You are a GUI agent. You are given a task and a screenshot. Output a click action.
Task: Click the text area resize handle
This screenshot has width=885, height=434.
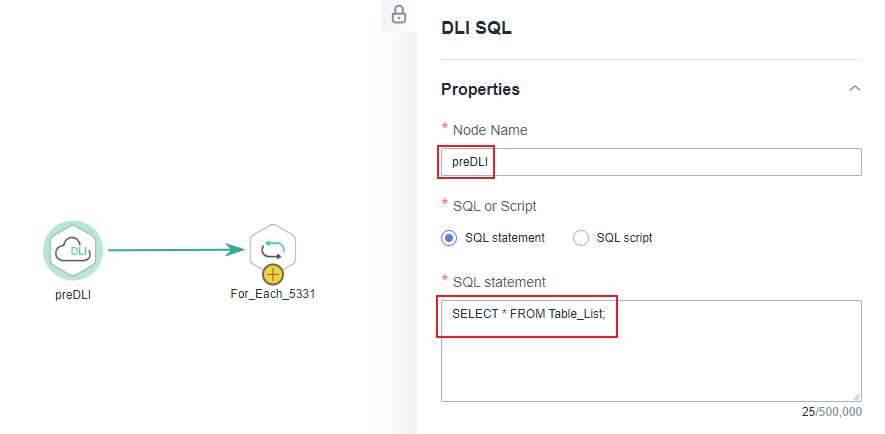855,396
